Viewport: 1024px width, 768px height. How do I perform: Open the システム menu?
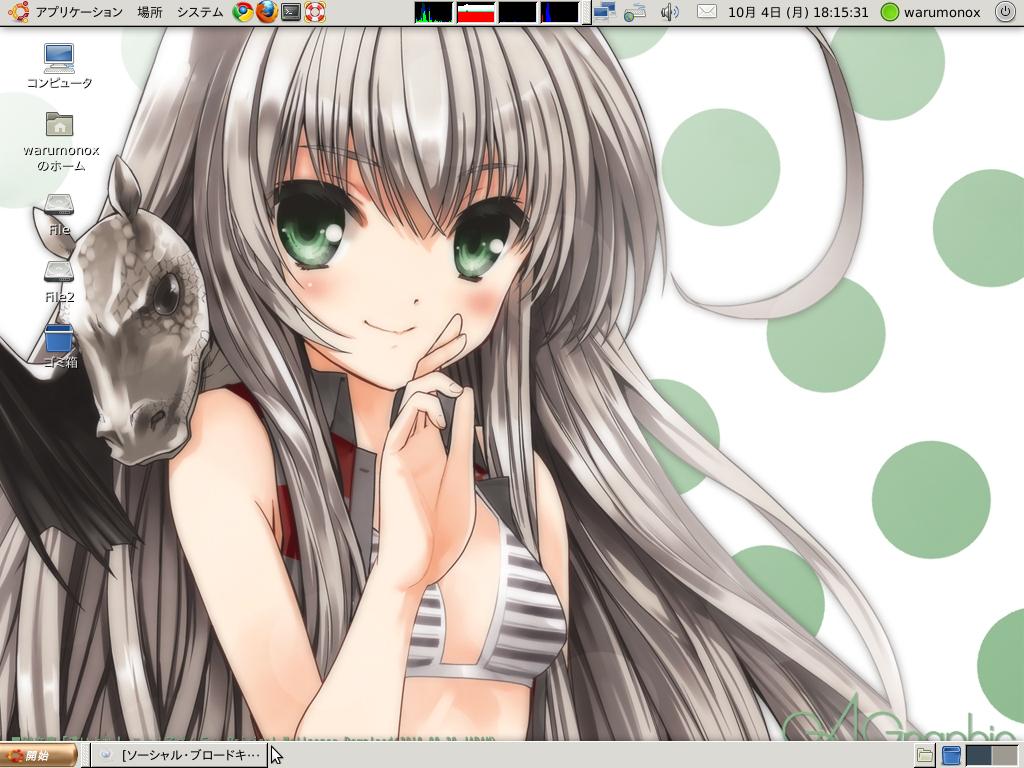pyautogui.click(x=199, y=12)
